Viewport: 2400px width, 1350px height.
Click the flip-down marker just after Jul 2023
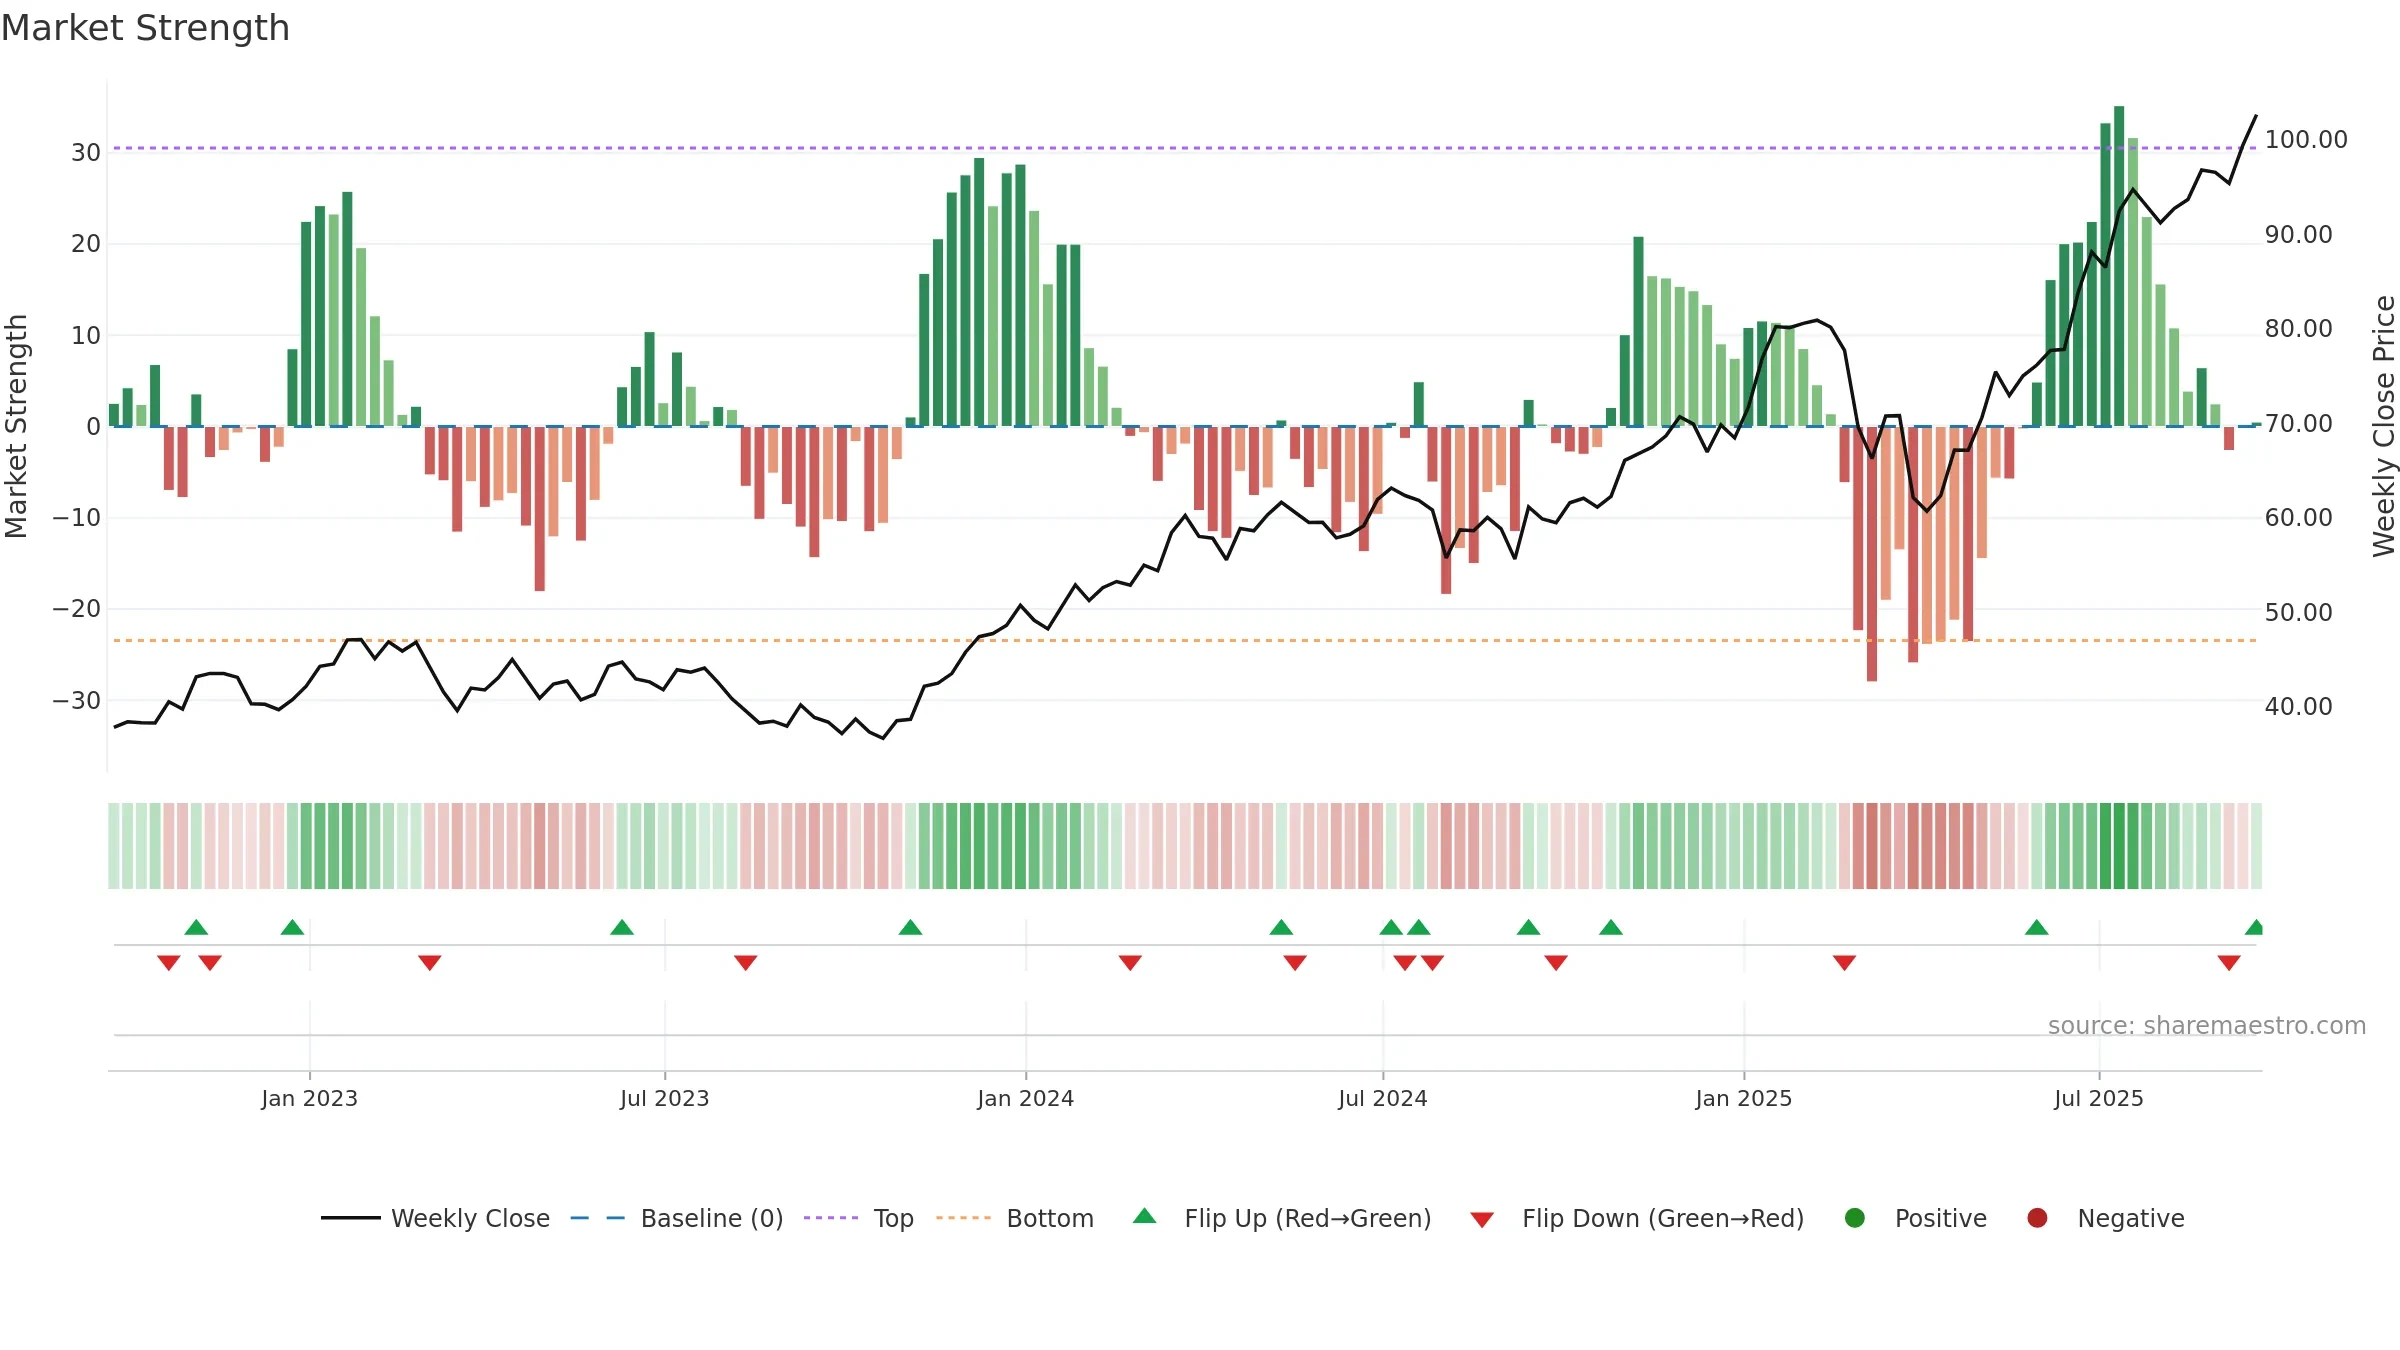coord(746,963)
